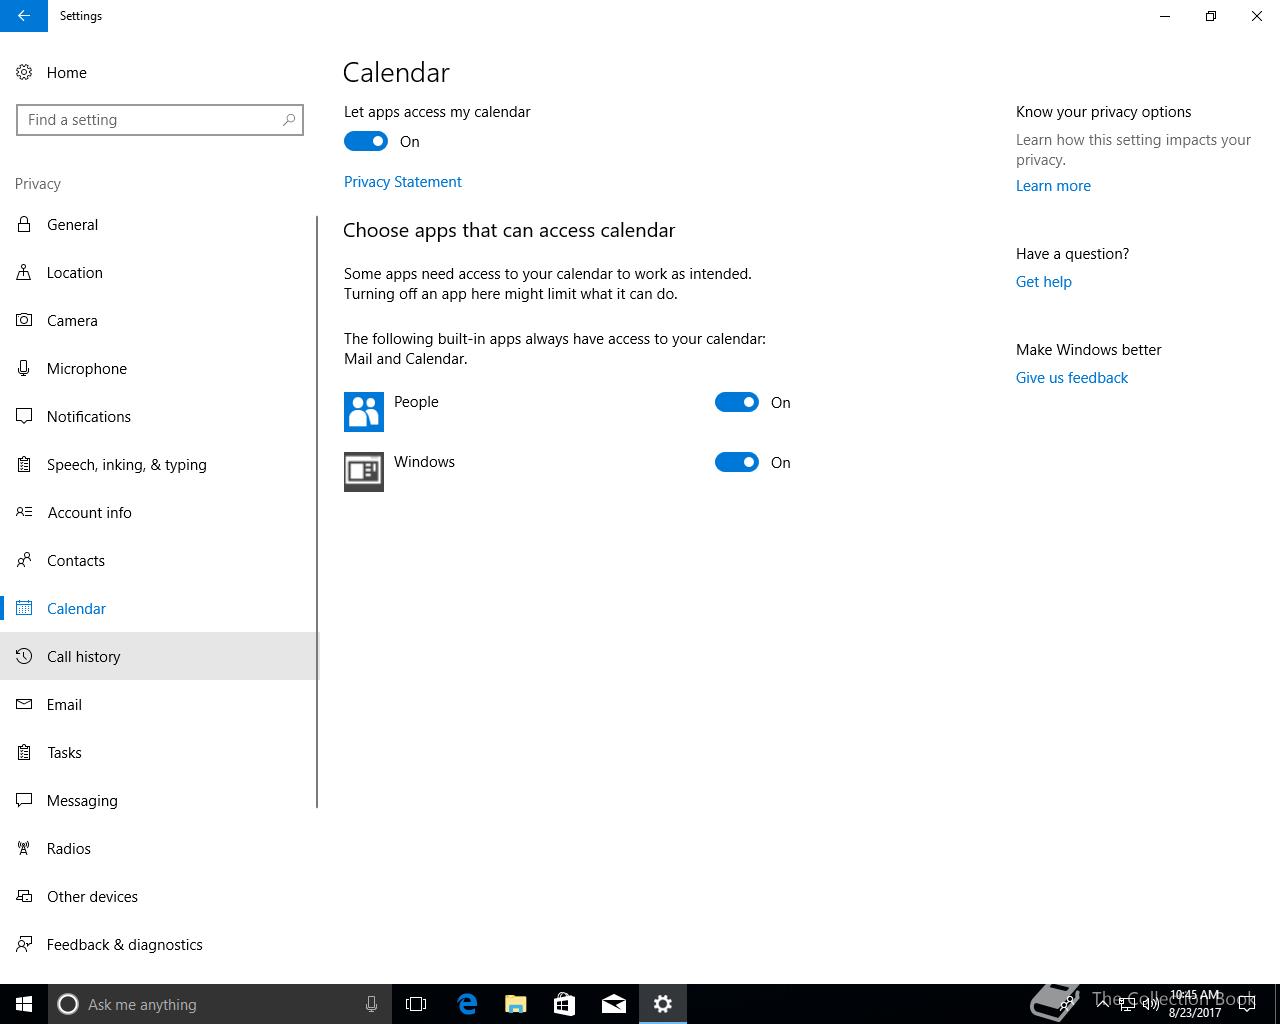Click the Messaging chat icon
The width and height of the screenshot is (1280, 1024).
point(24,800)
